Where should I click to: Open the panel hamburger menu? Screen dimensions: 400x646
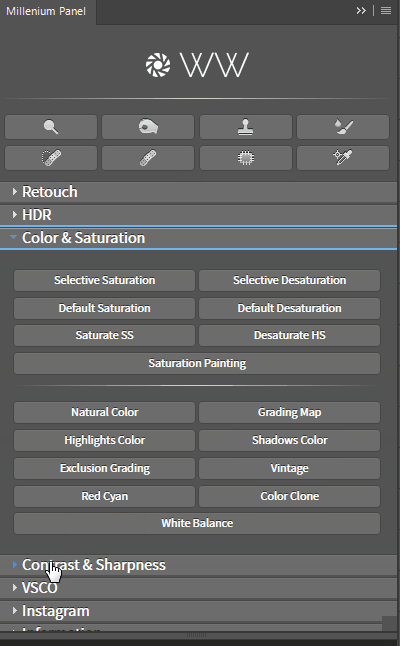coord(386,11)
